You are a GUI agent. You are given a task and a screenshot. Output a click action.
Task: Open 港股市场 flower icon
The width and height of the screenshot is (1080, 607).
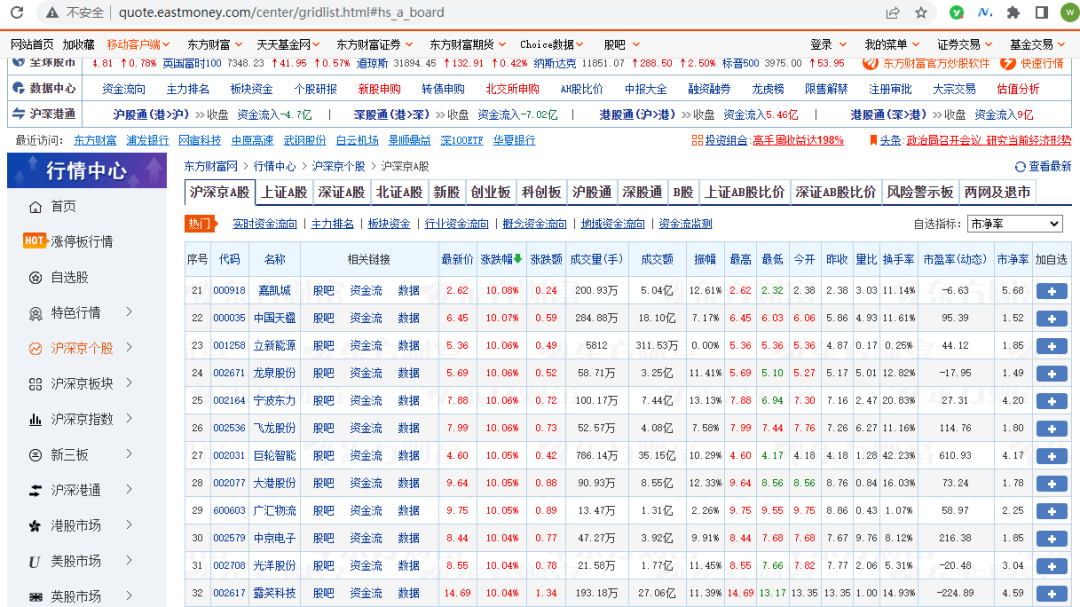pos(36,526)
